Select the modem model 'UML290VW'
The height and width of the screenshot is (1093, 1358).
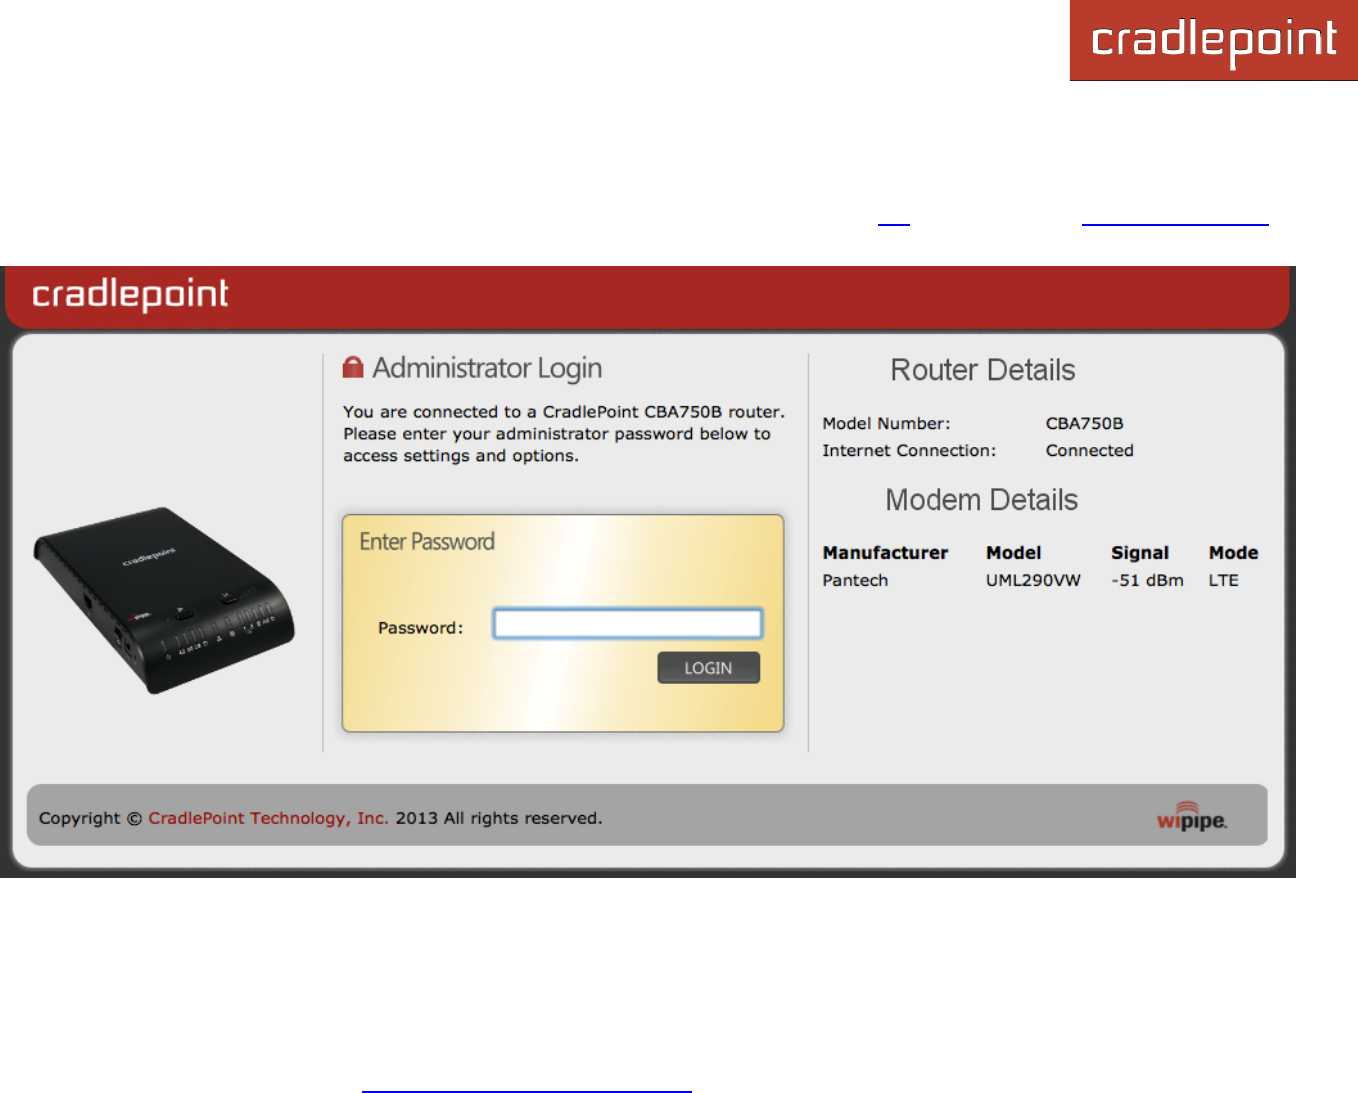[1033, 580]
